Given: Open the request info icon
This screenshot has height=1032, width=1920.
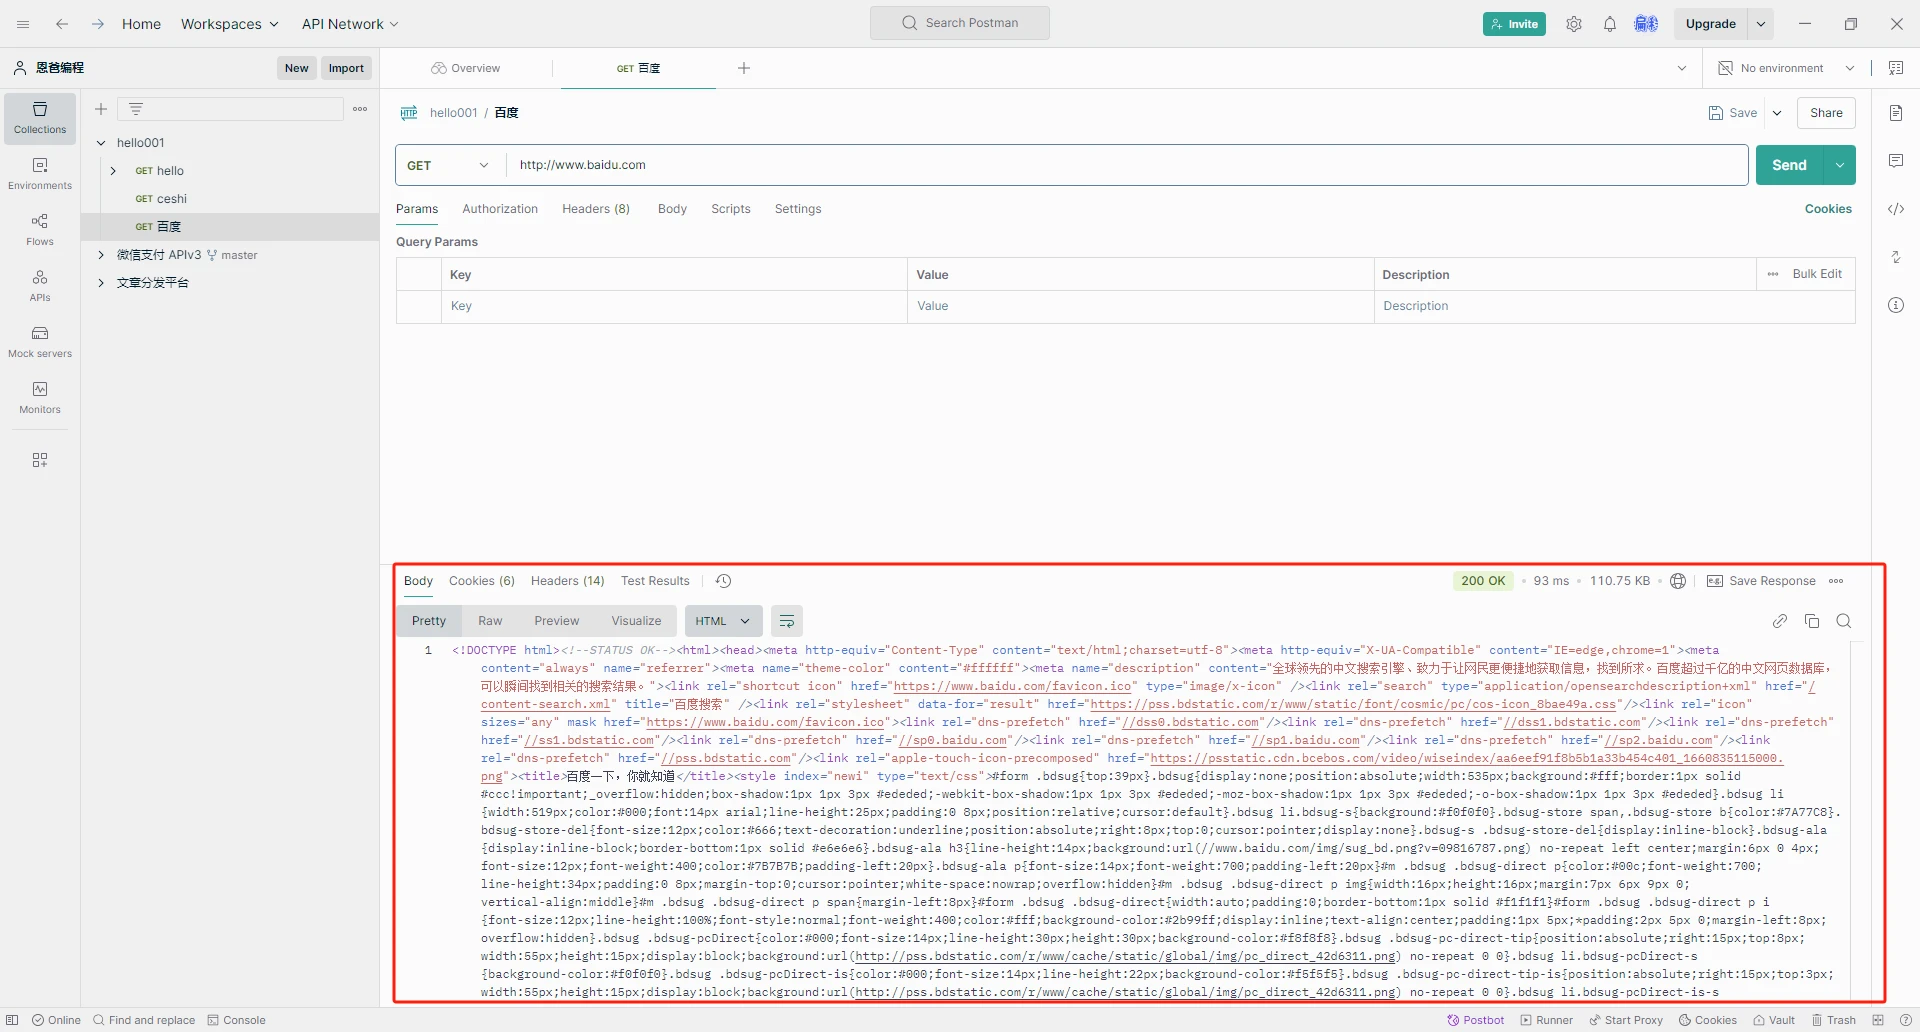Looking at the screenshot, I should click(1896, 305).
